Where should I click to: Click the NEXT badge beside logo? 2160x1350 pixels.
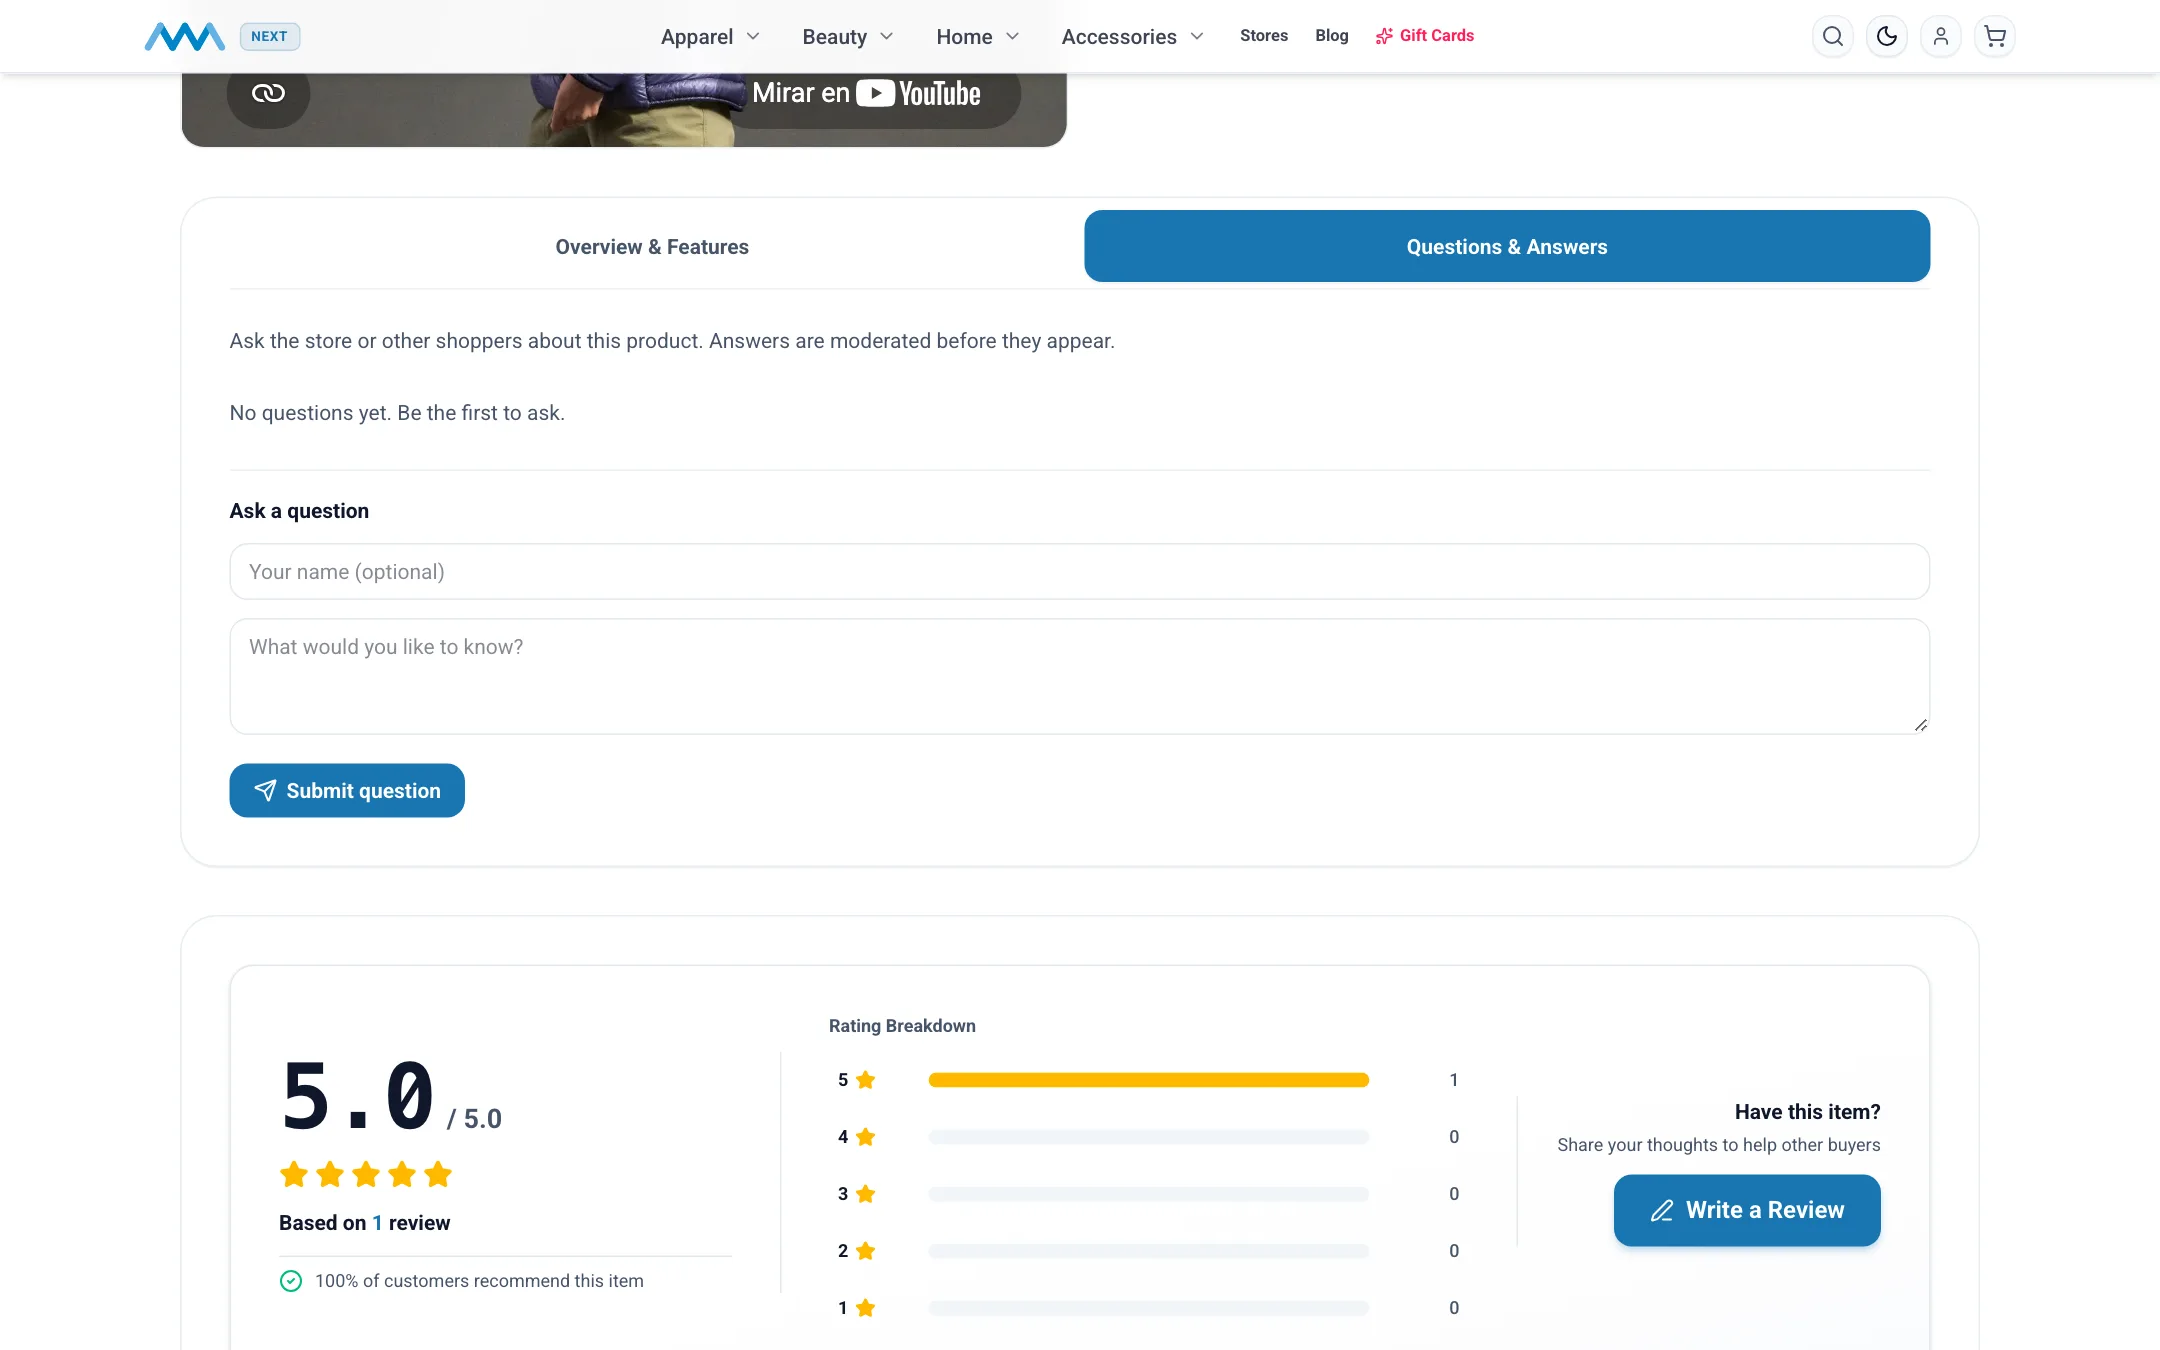(x=269, y=36)
